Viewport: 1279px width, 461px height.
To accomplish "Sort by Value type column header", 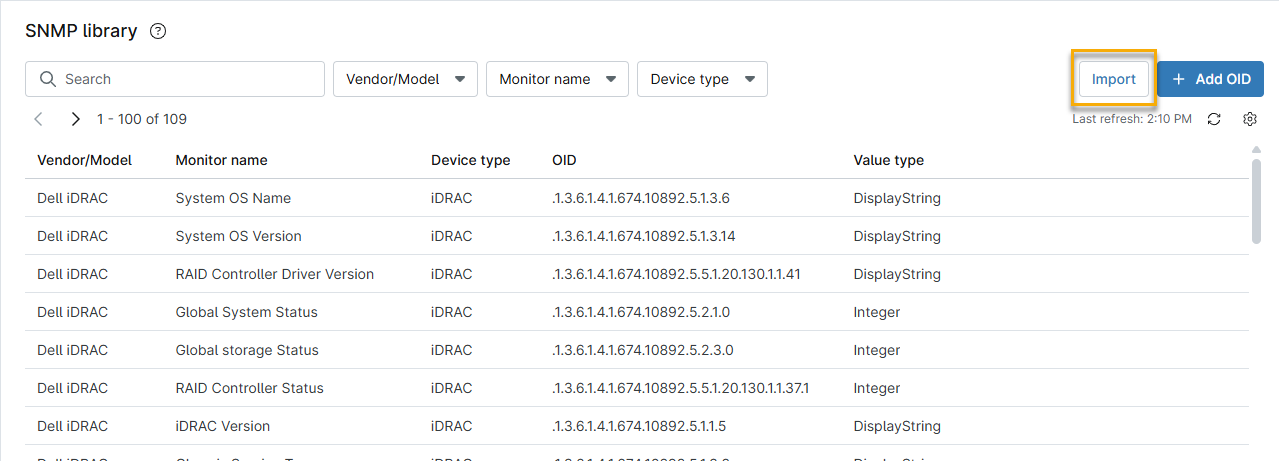I will (x=888, y=160).
